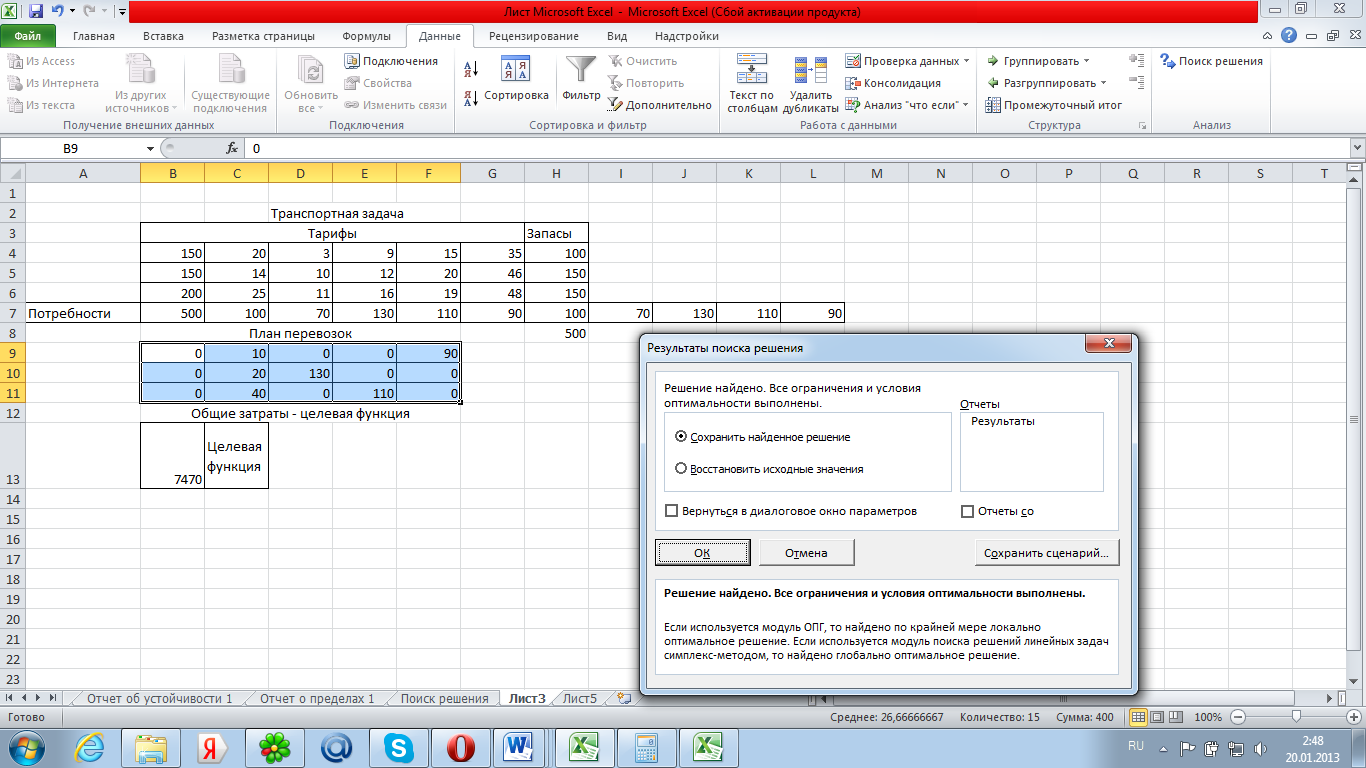Viewport: 1366px width, 768px height.
Task: Expand the formula bar
Action: pyautogui.click(x=1356, y=148)
